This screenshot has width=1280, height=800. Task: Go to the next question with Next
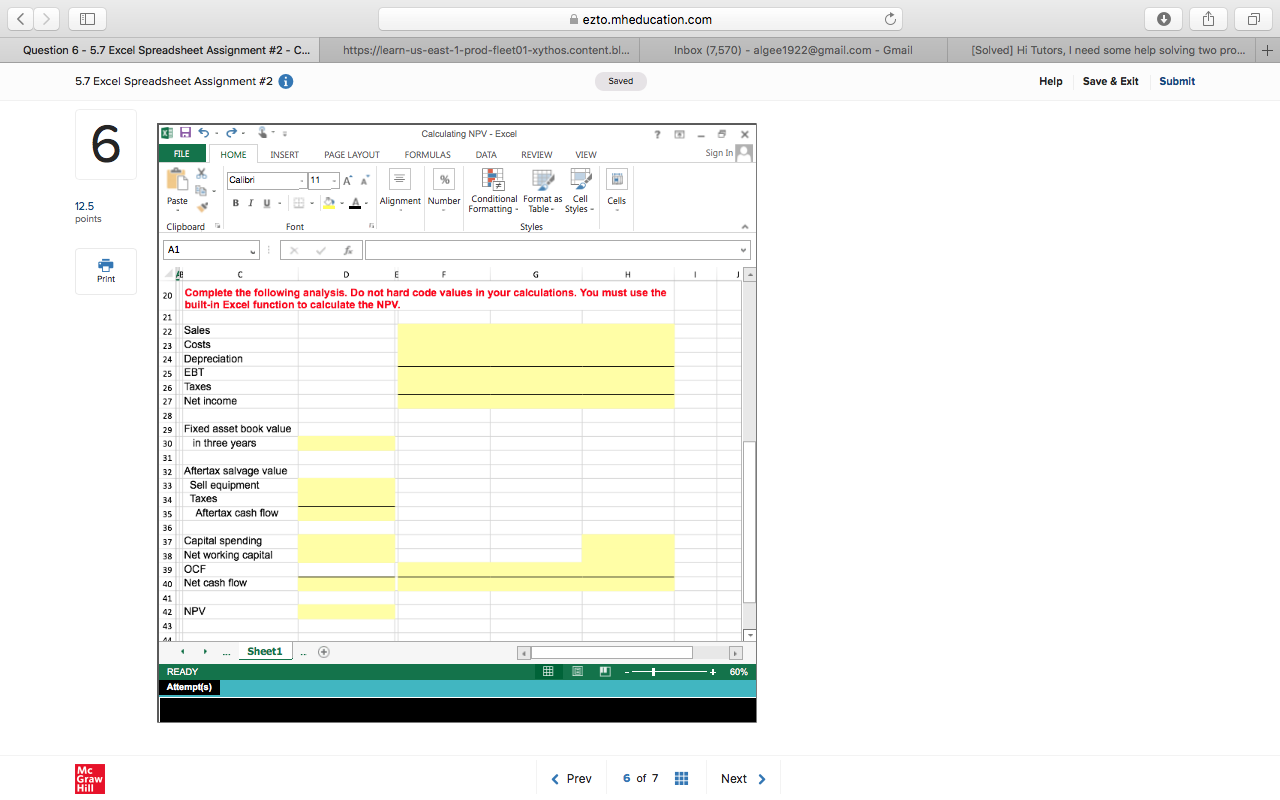[x=735, y=778]
